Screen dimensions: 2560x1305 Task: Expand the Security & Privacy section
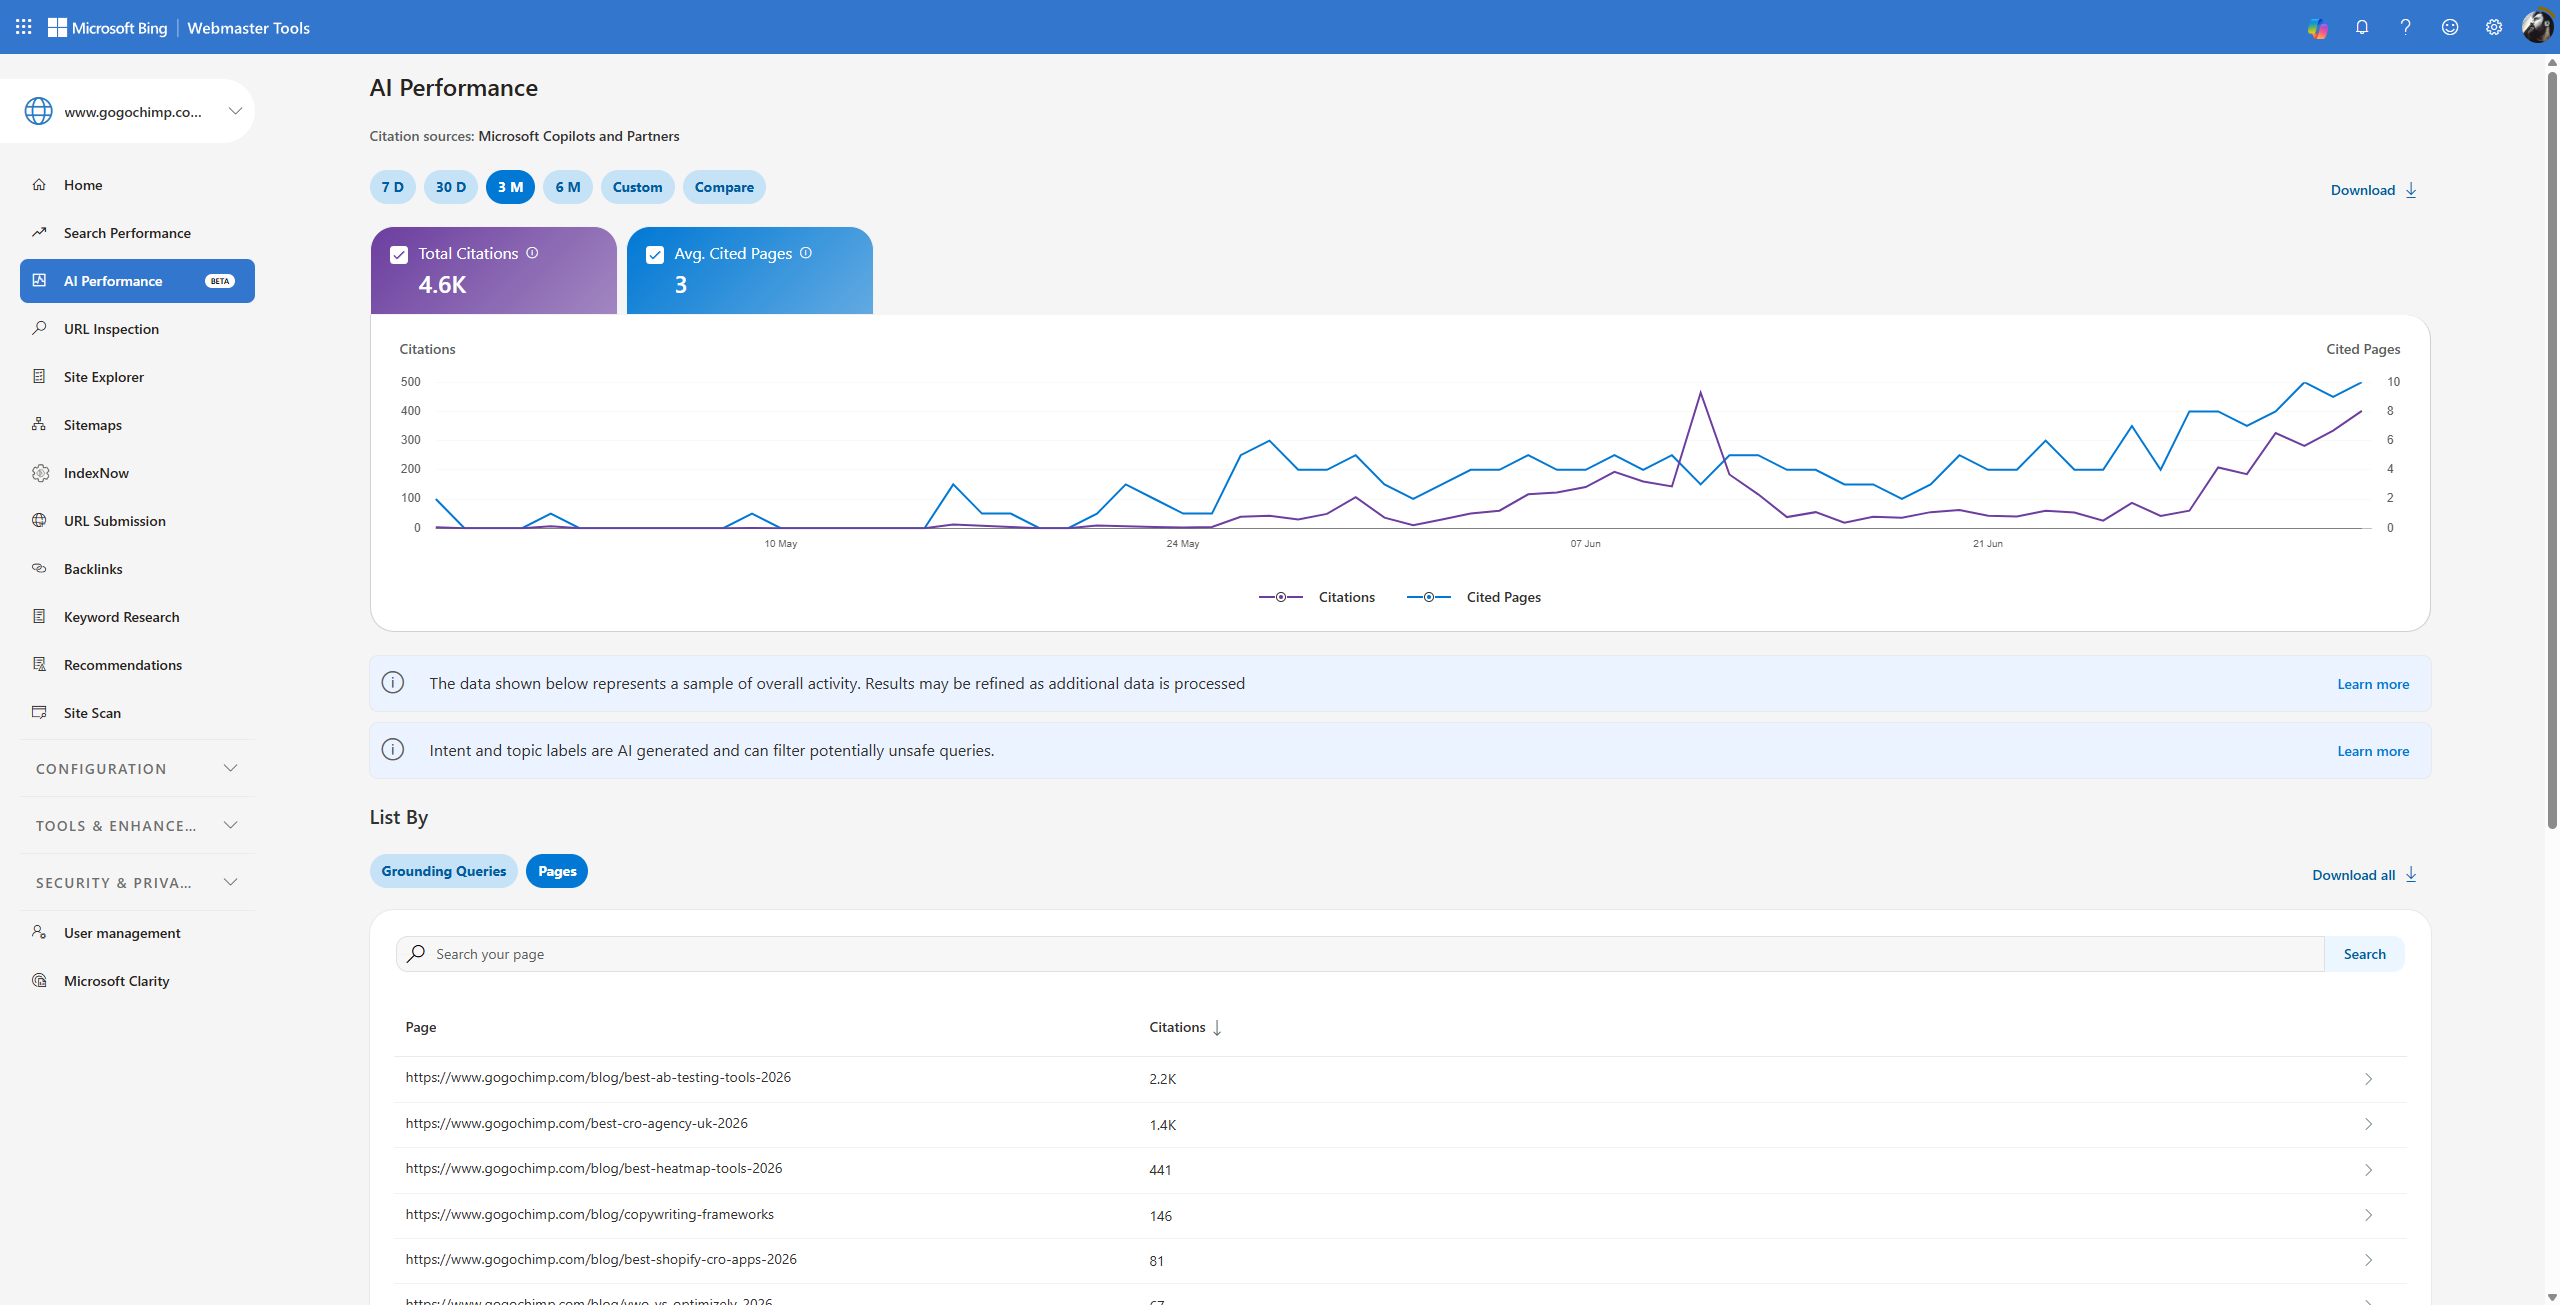[137, 882]
